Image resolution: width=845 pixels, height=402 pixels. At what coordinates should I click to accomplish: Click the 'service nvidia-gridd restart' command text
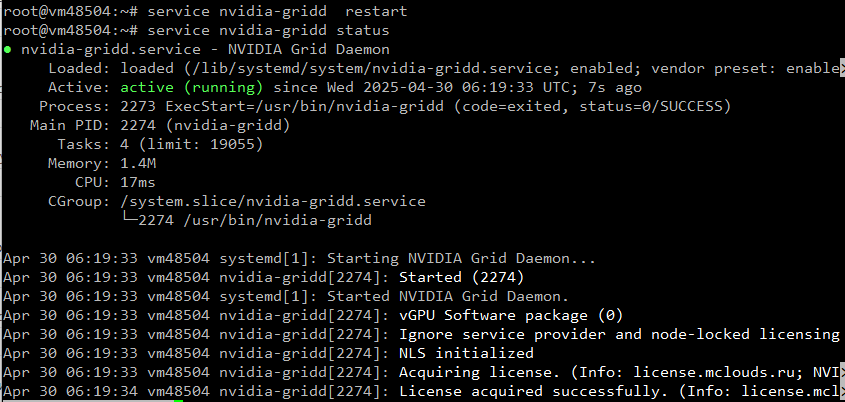(278, 12)
